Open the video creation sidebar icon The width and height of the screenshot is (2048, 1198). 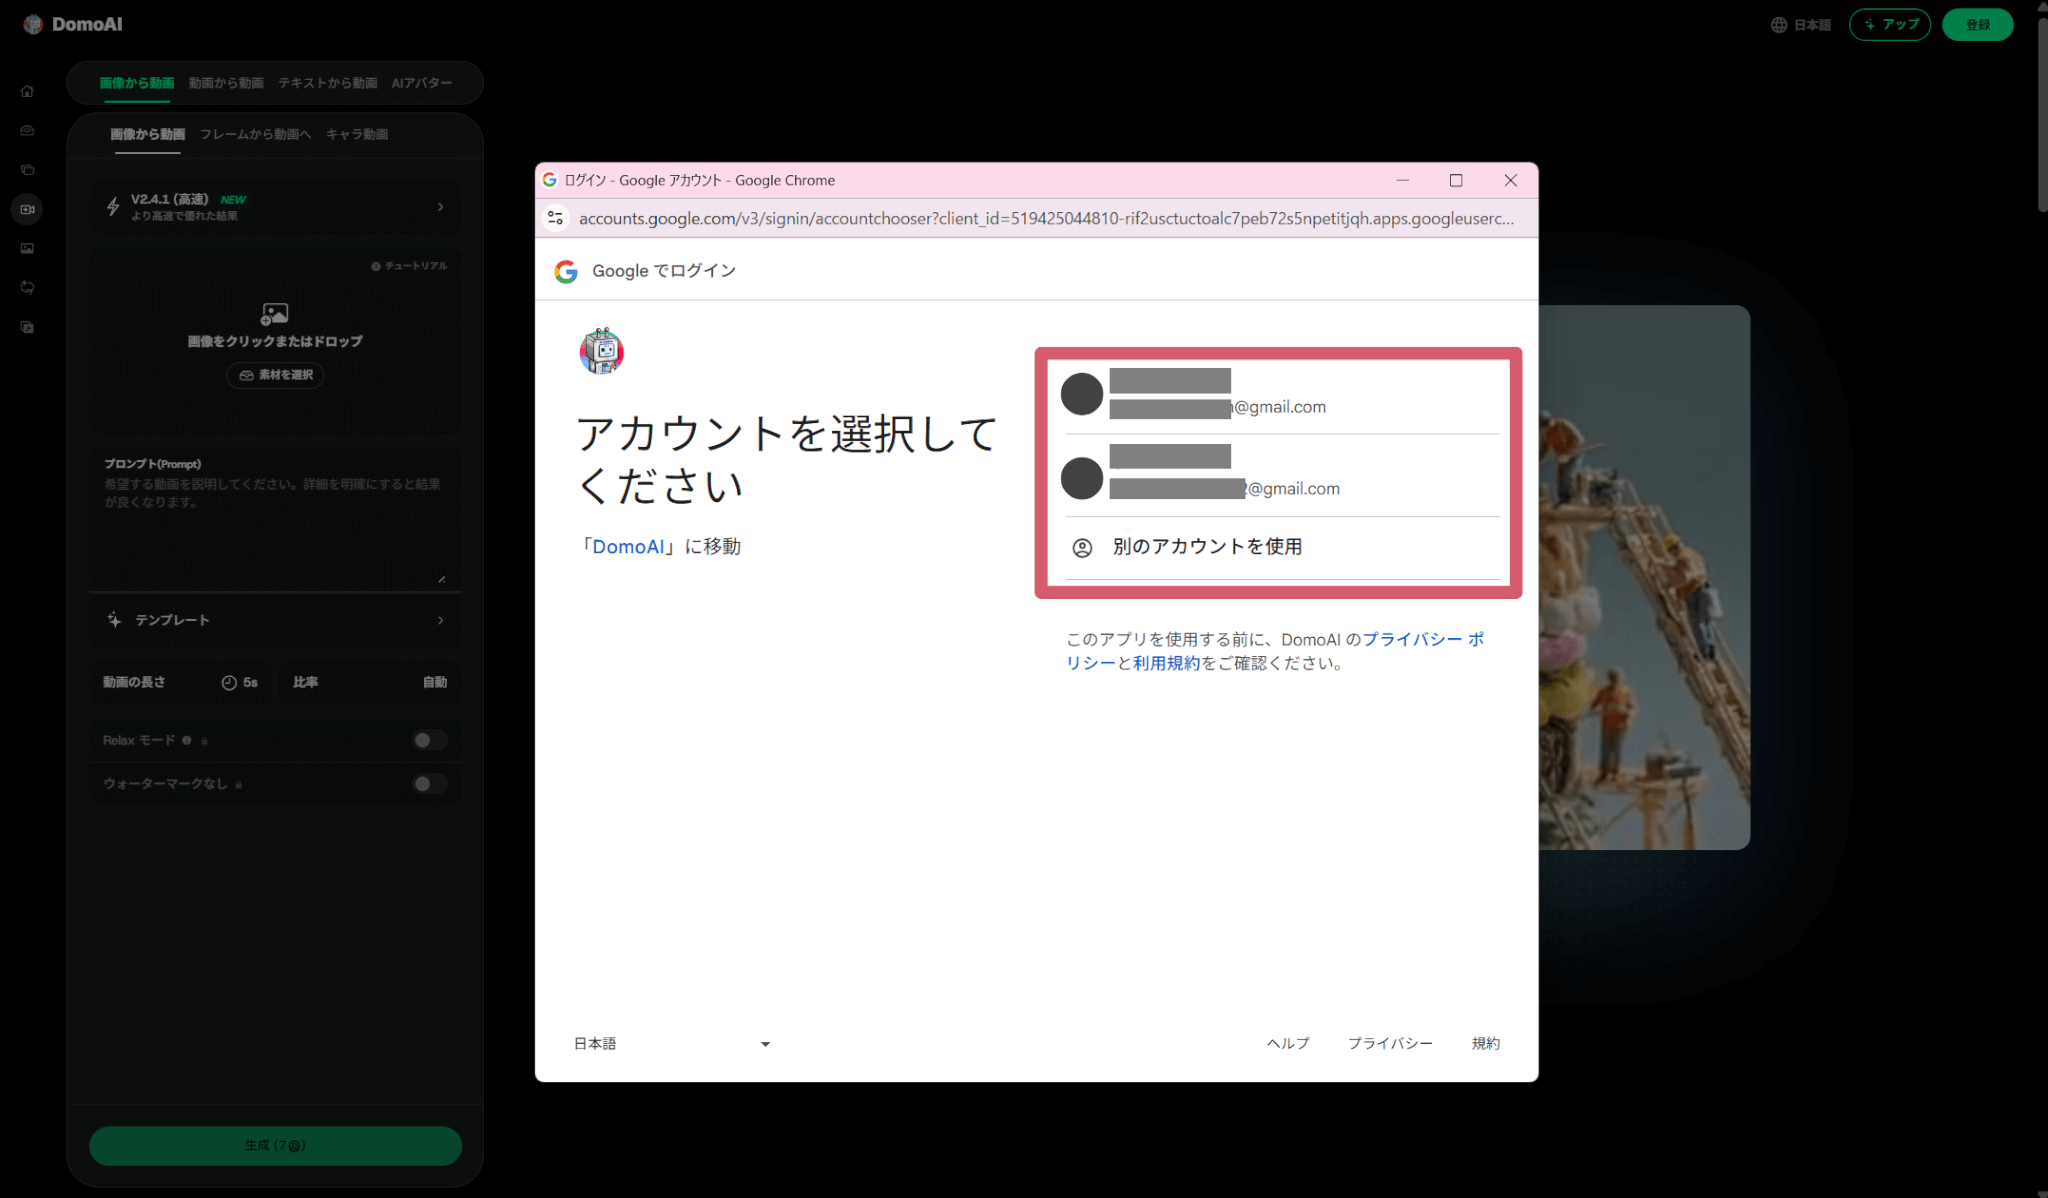(27, 209)
